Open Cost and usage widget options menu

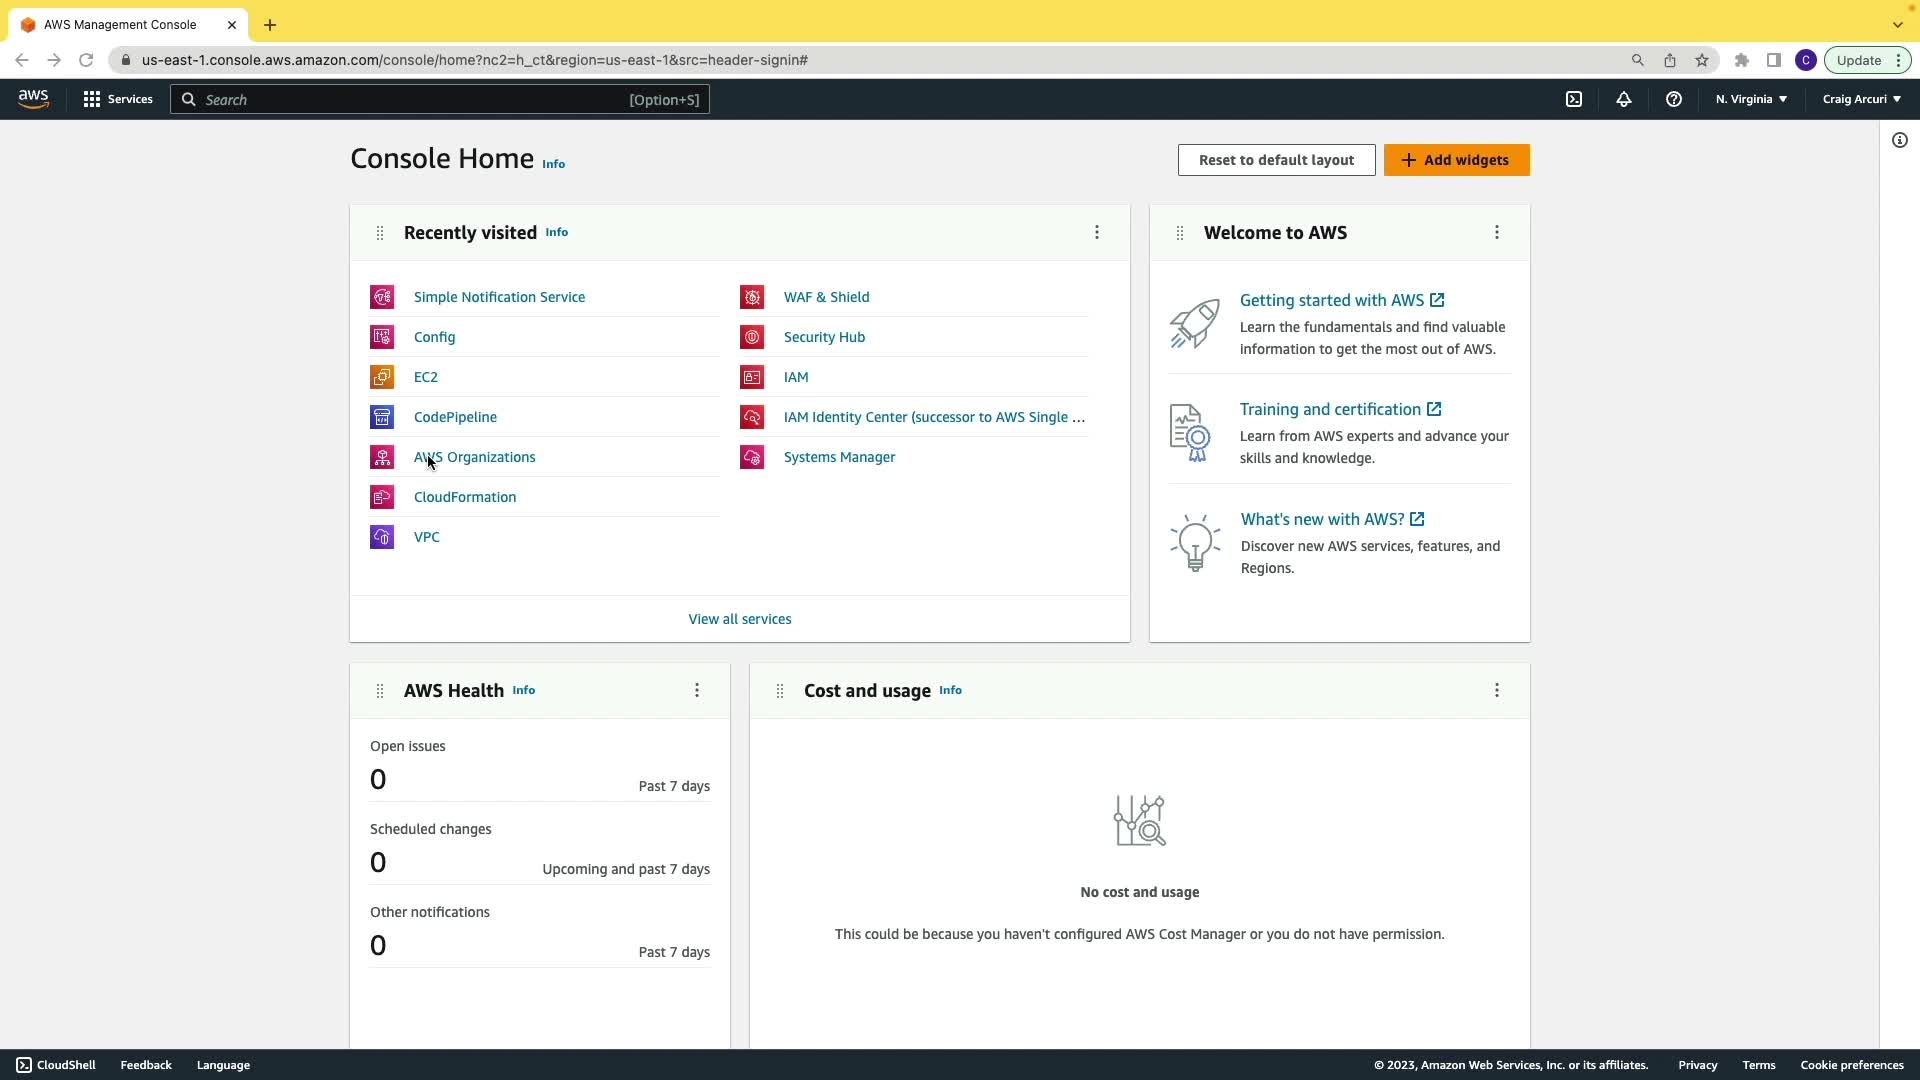pos(1497,690)
